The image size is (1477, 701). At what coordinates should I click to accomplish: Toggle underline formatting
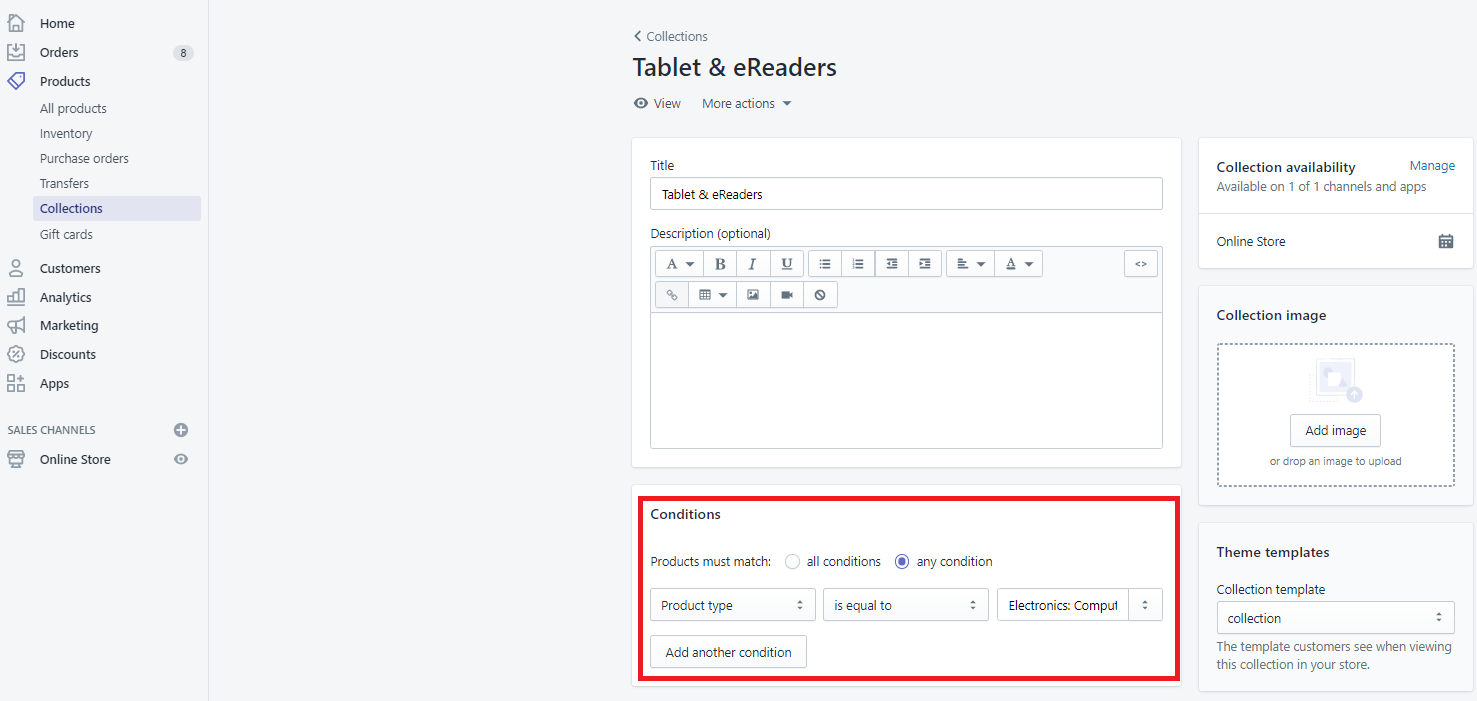[787, 264]
